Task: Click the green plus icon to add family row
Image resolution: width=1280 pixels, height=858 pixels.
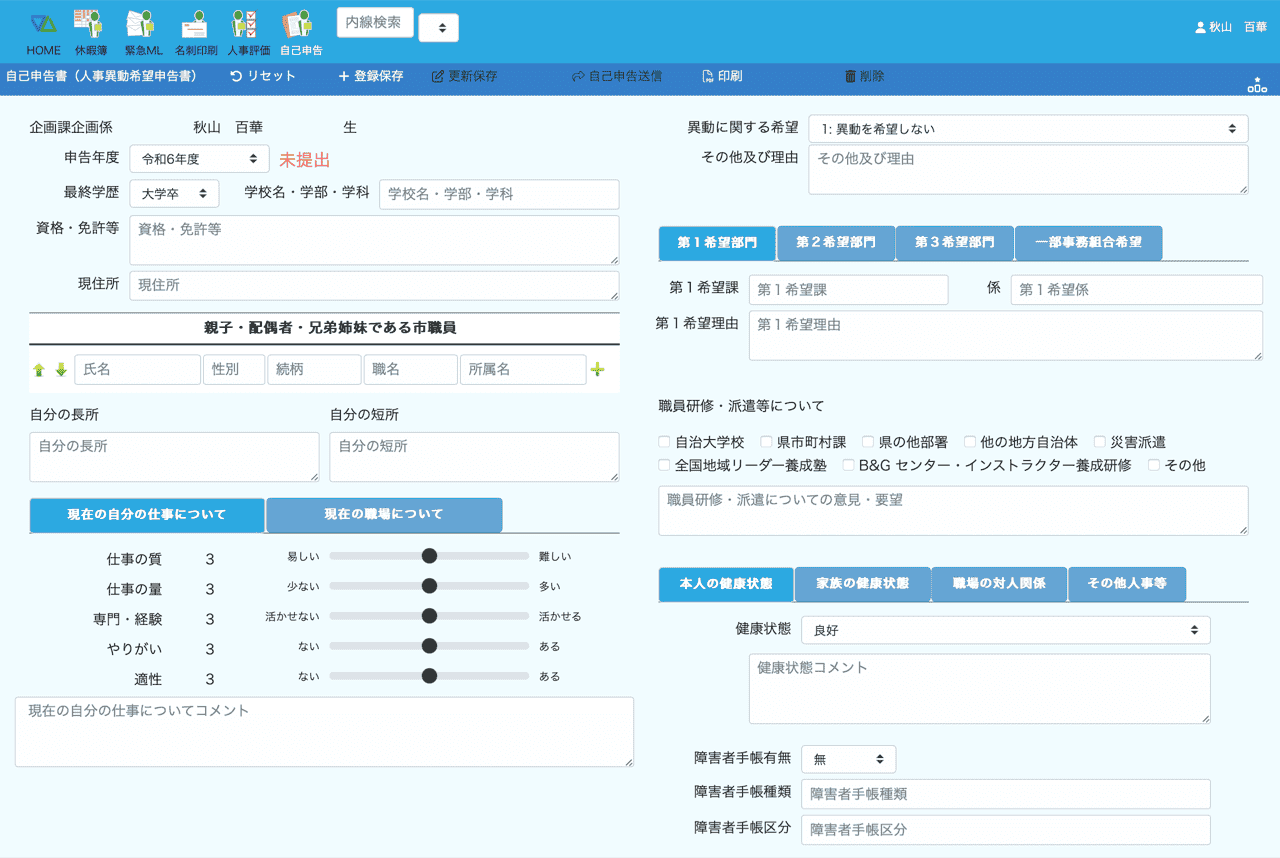Action: [598, 370]
